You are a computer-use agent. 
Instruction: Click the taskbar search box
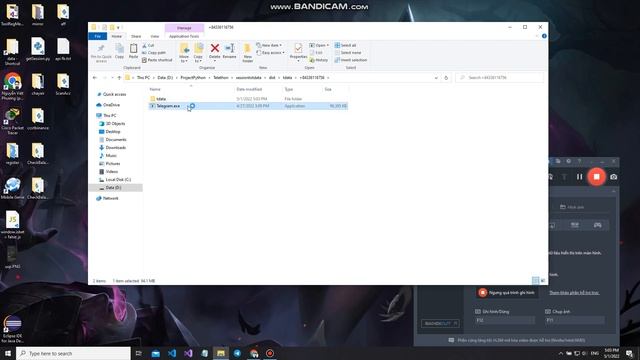point(73,353)
